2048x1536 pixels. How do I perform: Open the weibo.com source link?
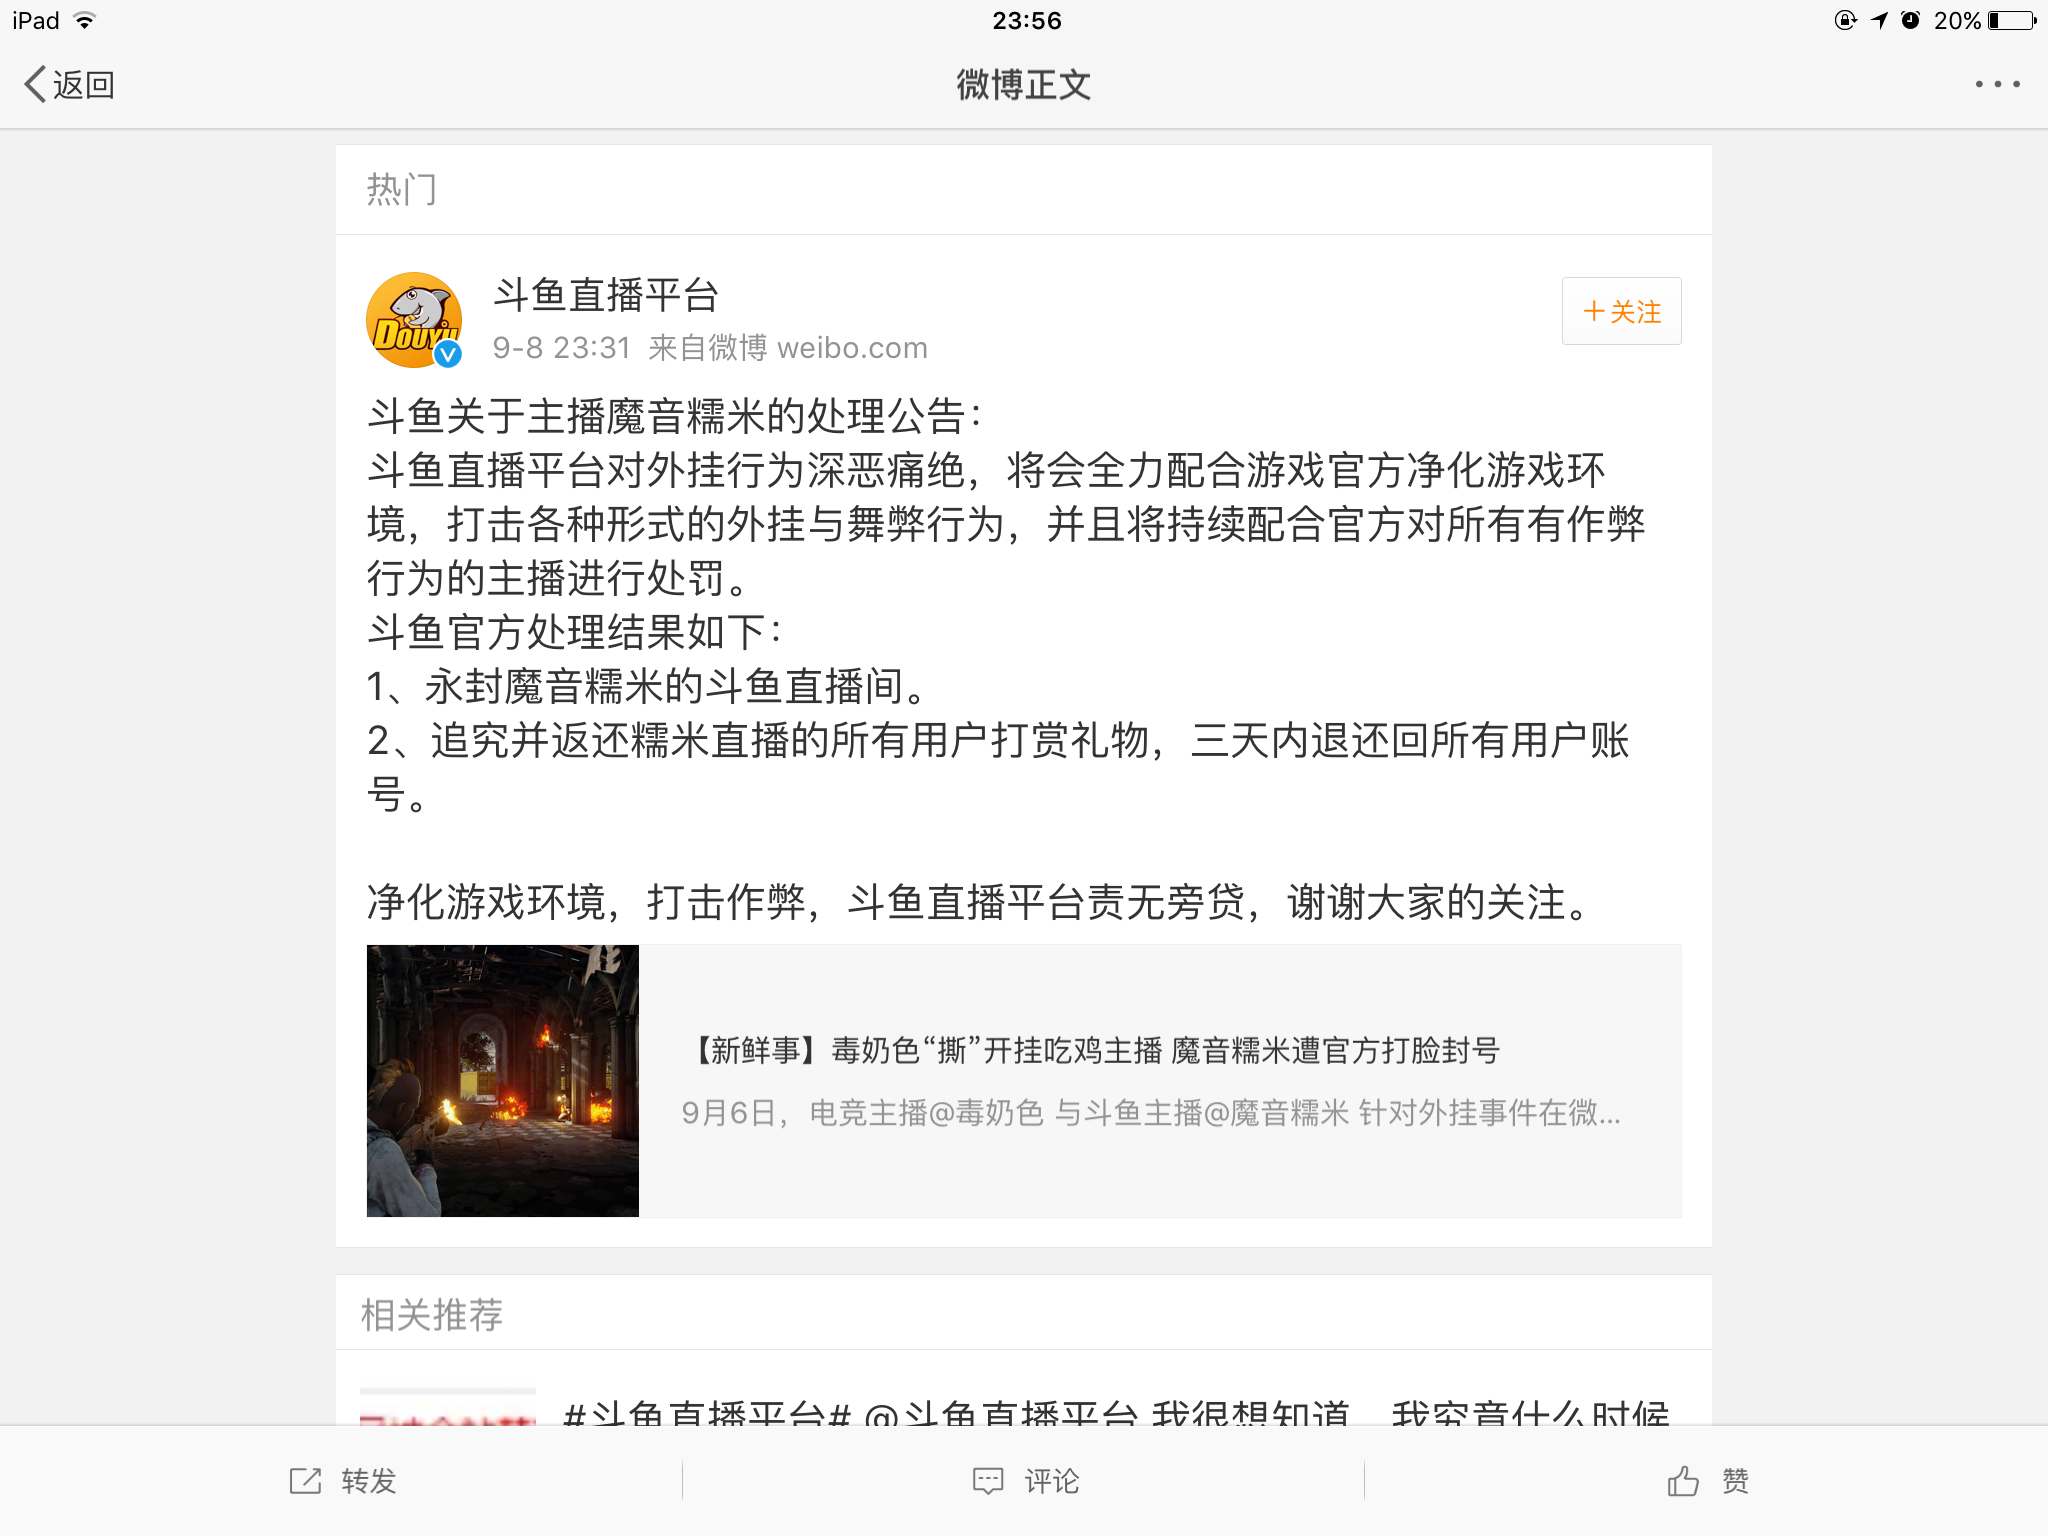[x=852, y=348]
